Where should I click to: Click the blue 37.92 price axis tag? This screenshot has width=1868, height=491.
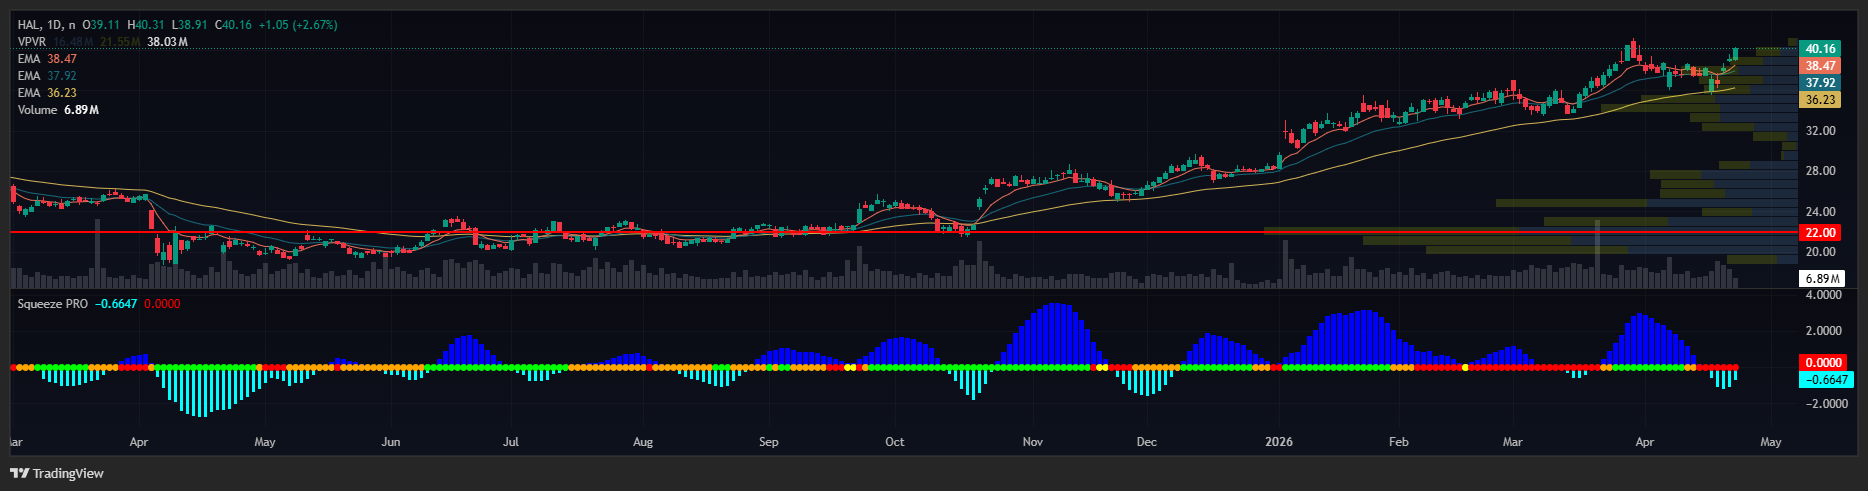coord(1820,83)
